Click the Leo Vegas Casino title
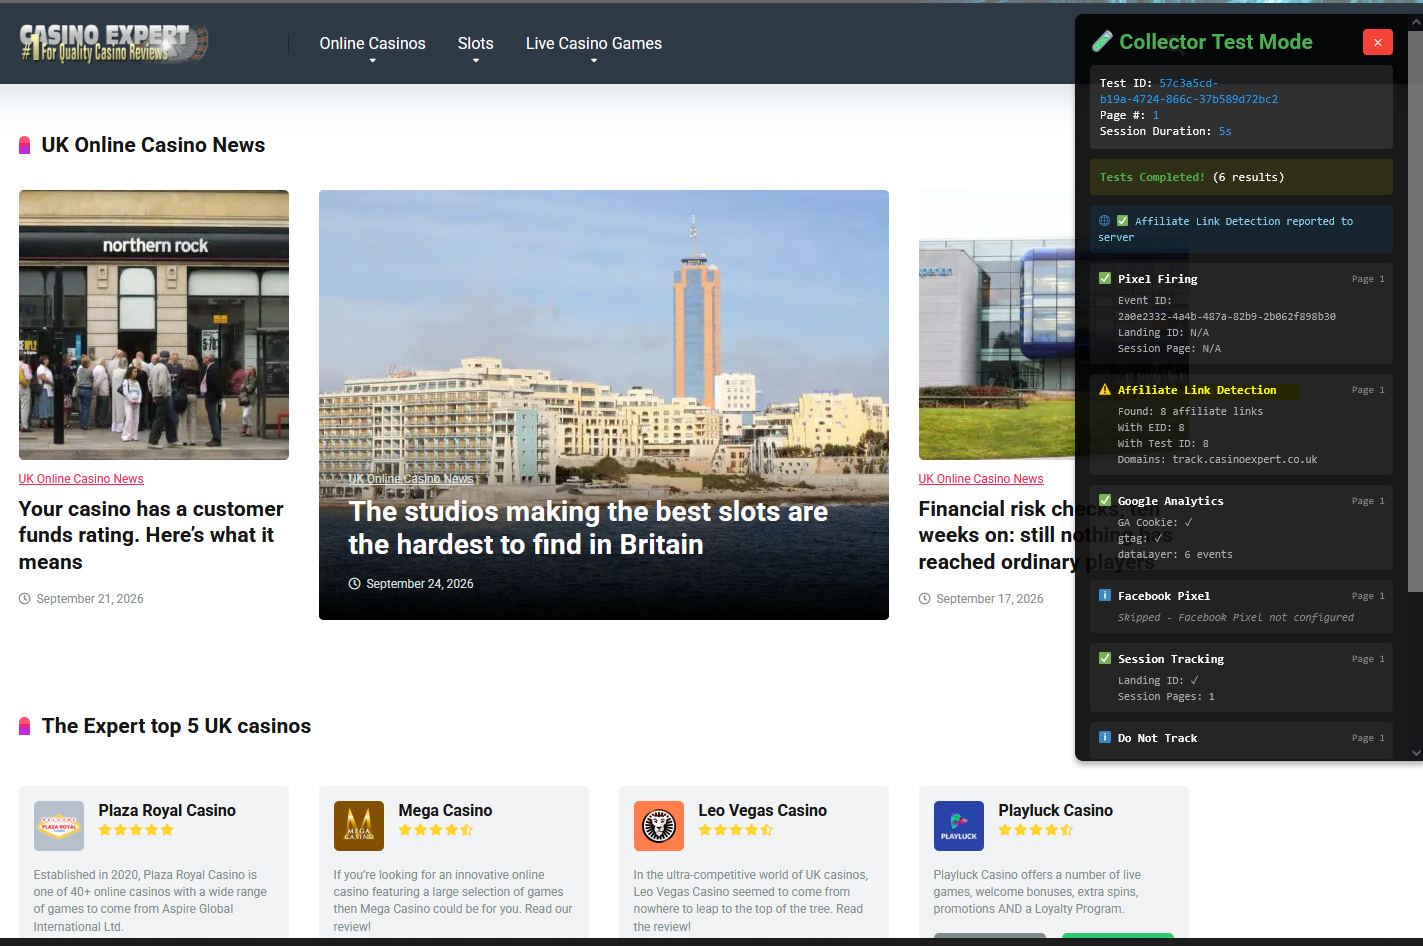Screen dimensions: 1423x946 [763, 810]
